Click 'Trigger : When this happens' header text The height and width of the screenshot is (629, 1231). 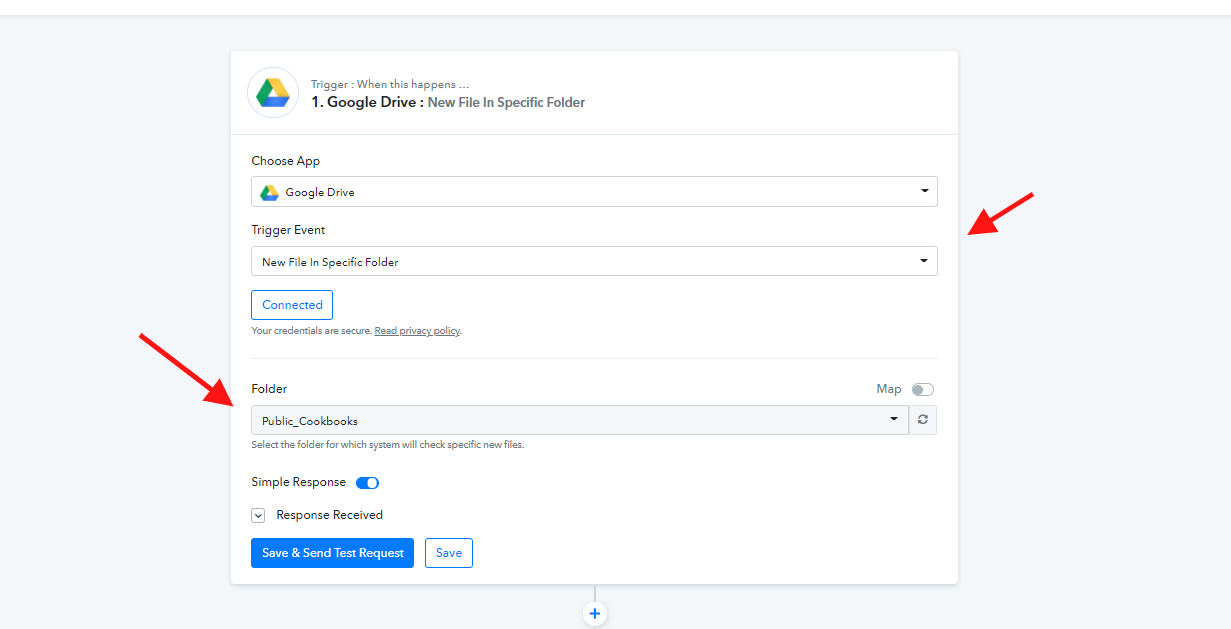pyautogui.click(x=389, y=85)
